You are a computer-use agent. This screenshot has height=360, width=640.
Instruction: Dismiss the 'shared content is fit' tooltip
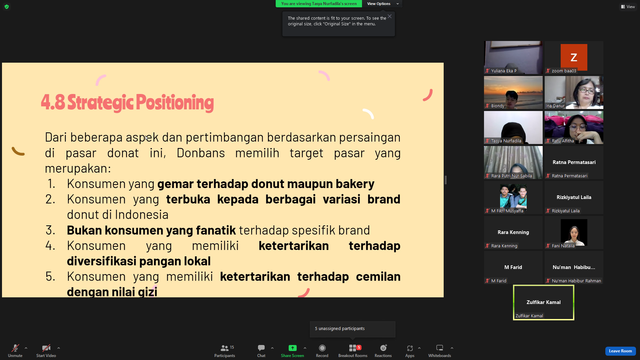tap(390, 16)
